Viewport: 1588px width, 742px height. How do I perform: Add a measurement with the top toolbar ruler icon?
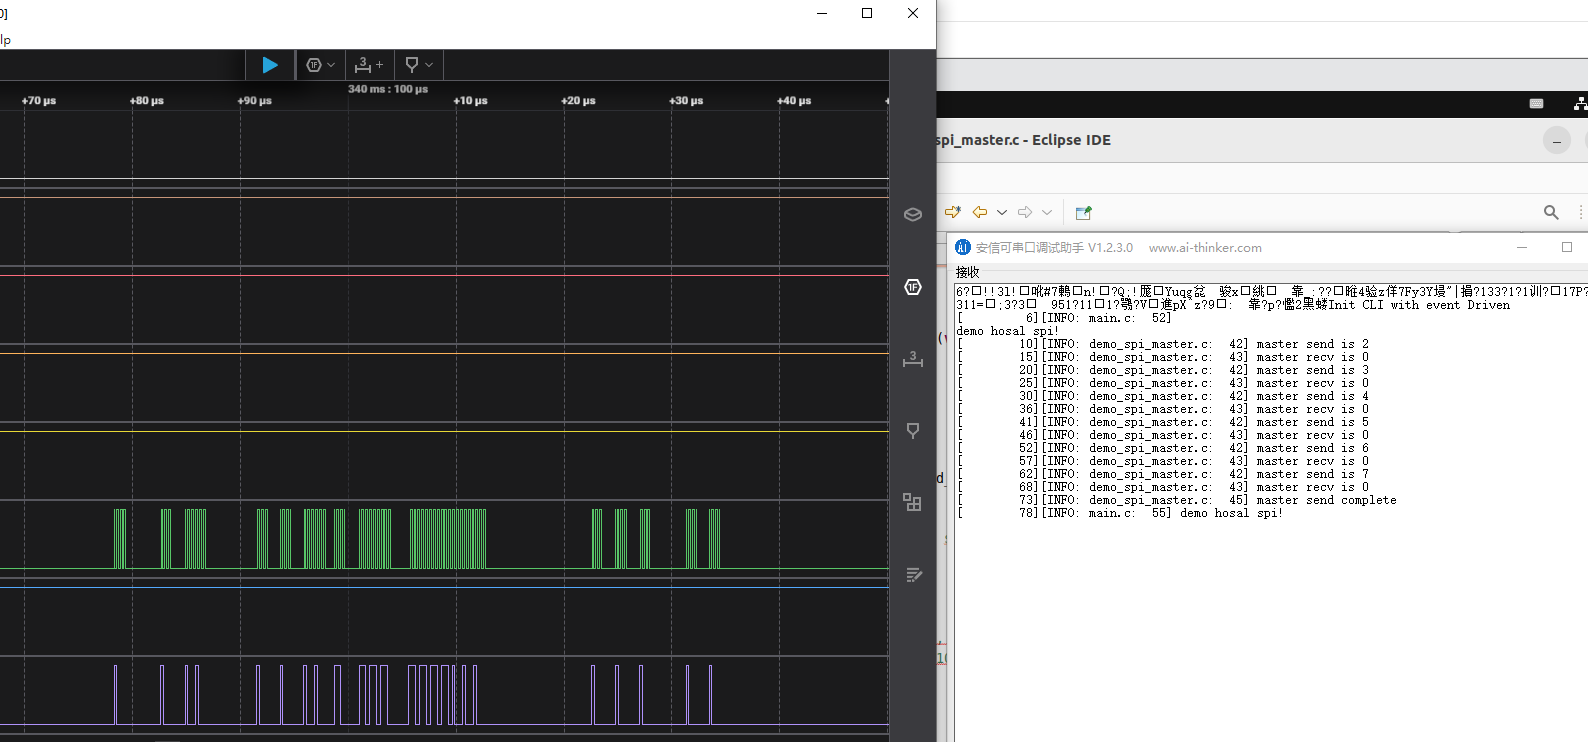[369, 65]
